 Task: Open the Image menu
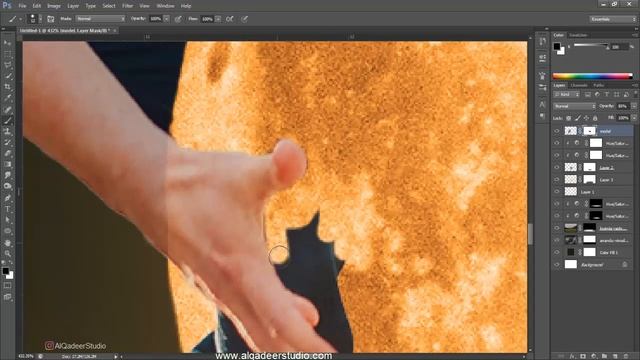(x=54, y=6)
